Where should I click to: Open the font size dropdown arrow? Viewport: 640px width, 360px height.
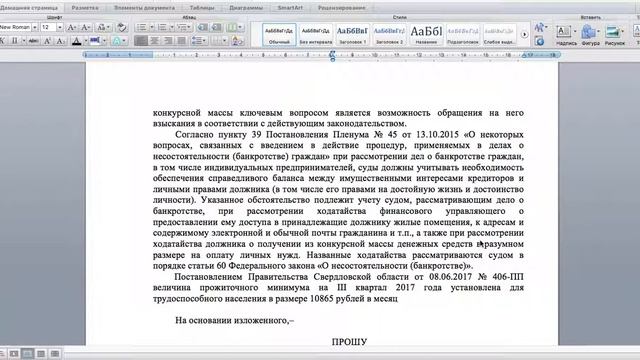click(60, 27)
